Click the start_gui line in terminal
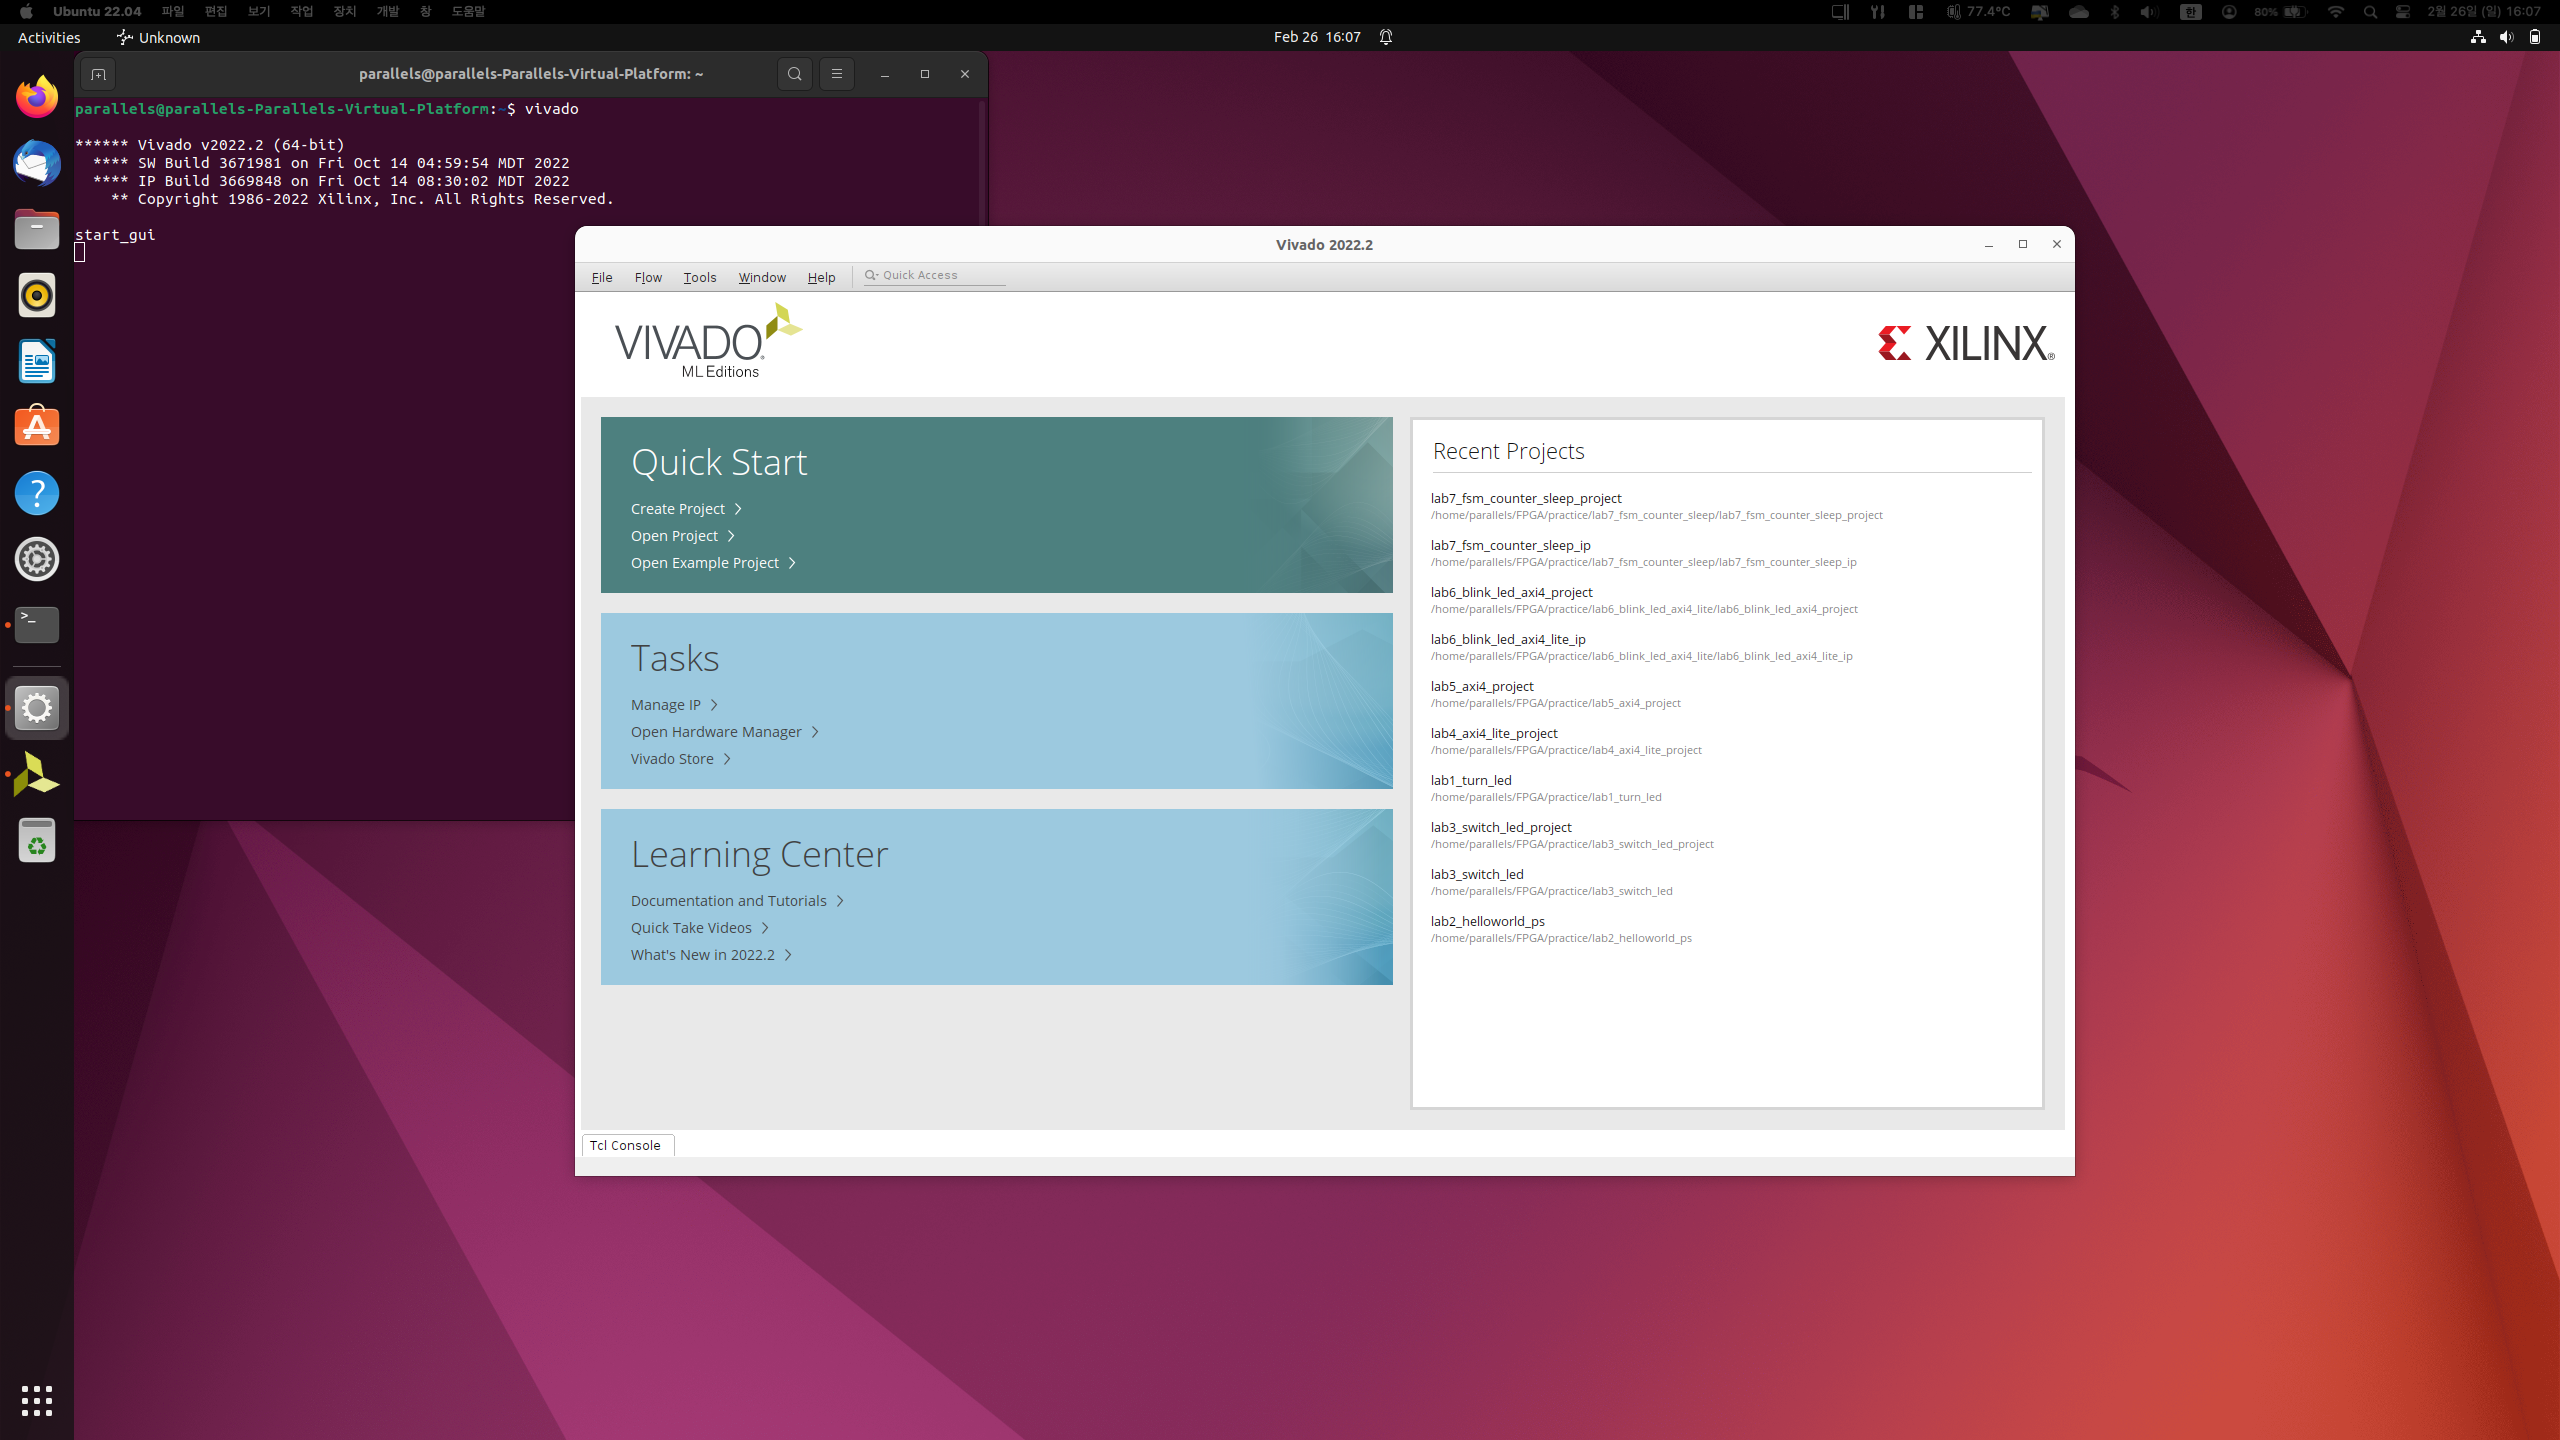This screenshot has width=2560, height=1440. (x=115, y=235)
